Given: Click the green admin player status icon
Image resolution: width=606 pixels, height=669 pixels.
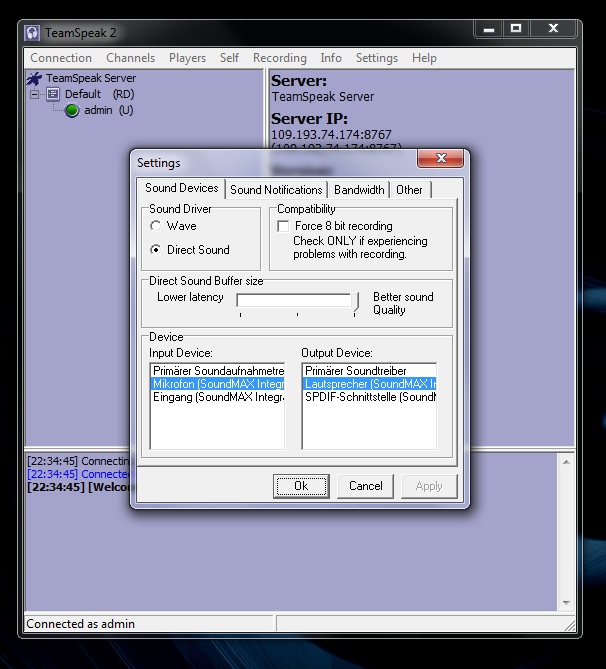Looking at the screenshot, I should click(72, 111).
